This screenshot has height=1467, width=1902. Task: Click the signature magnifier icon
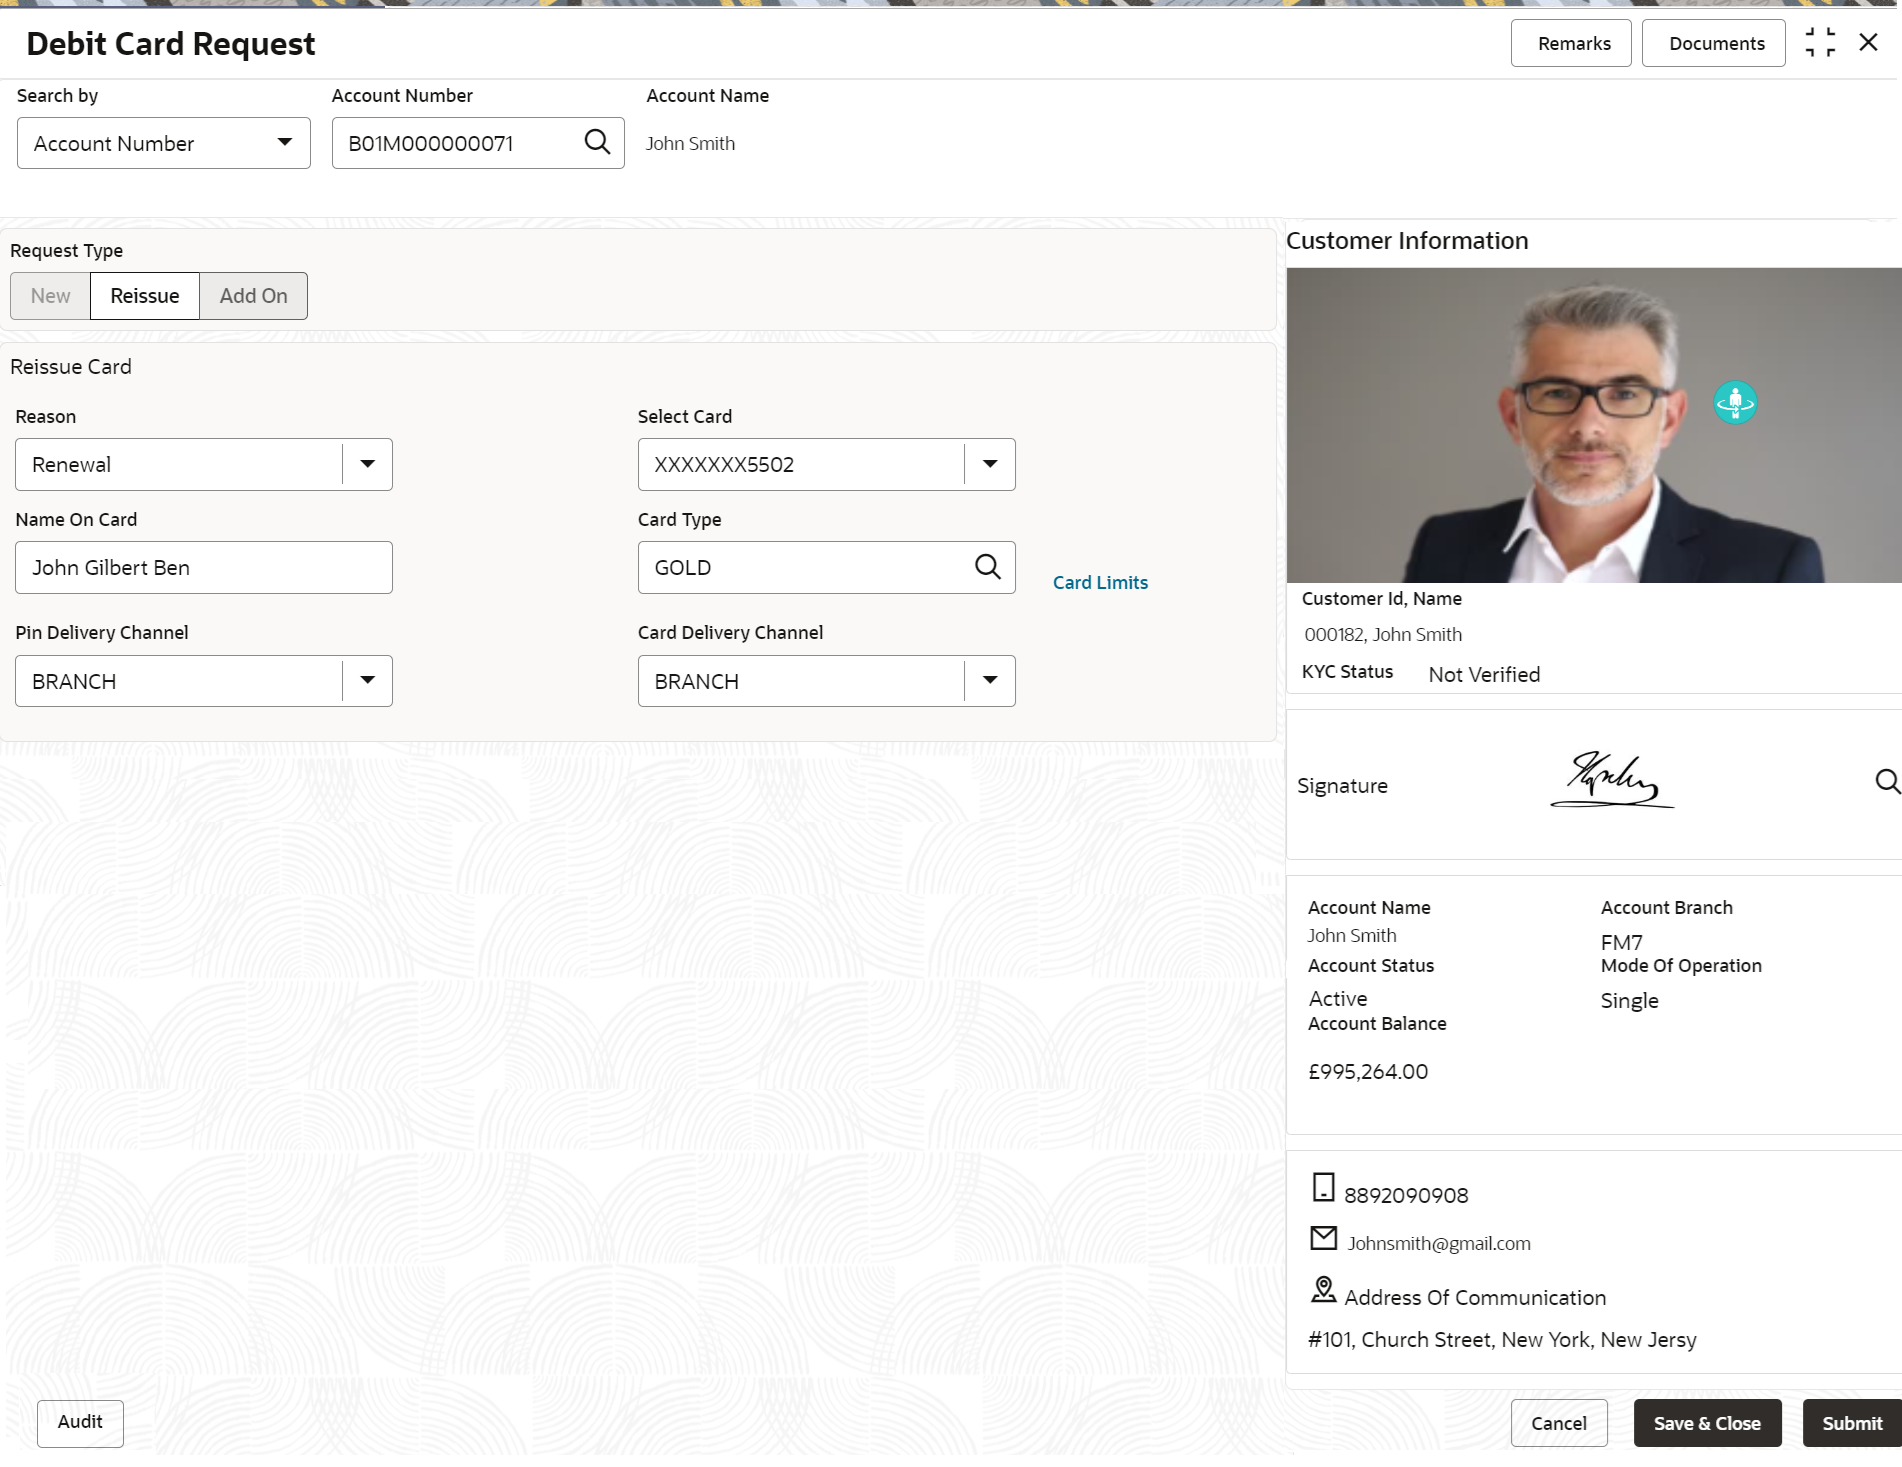1887,781
